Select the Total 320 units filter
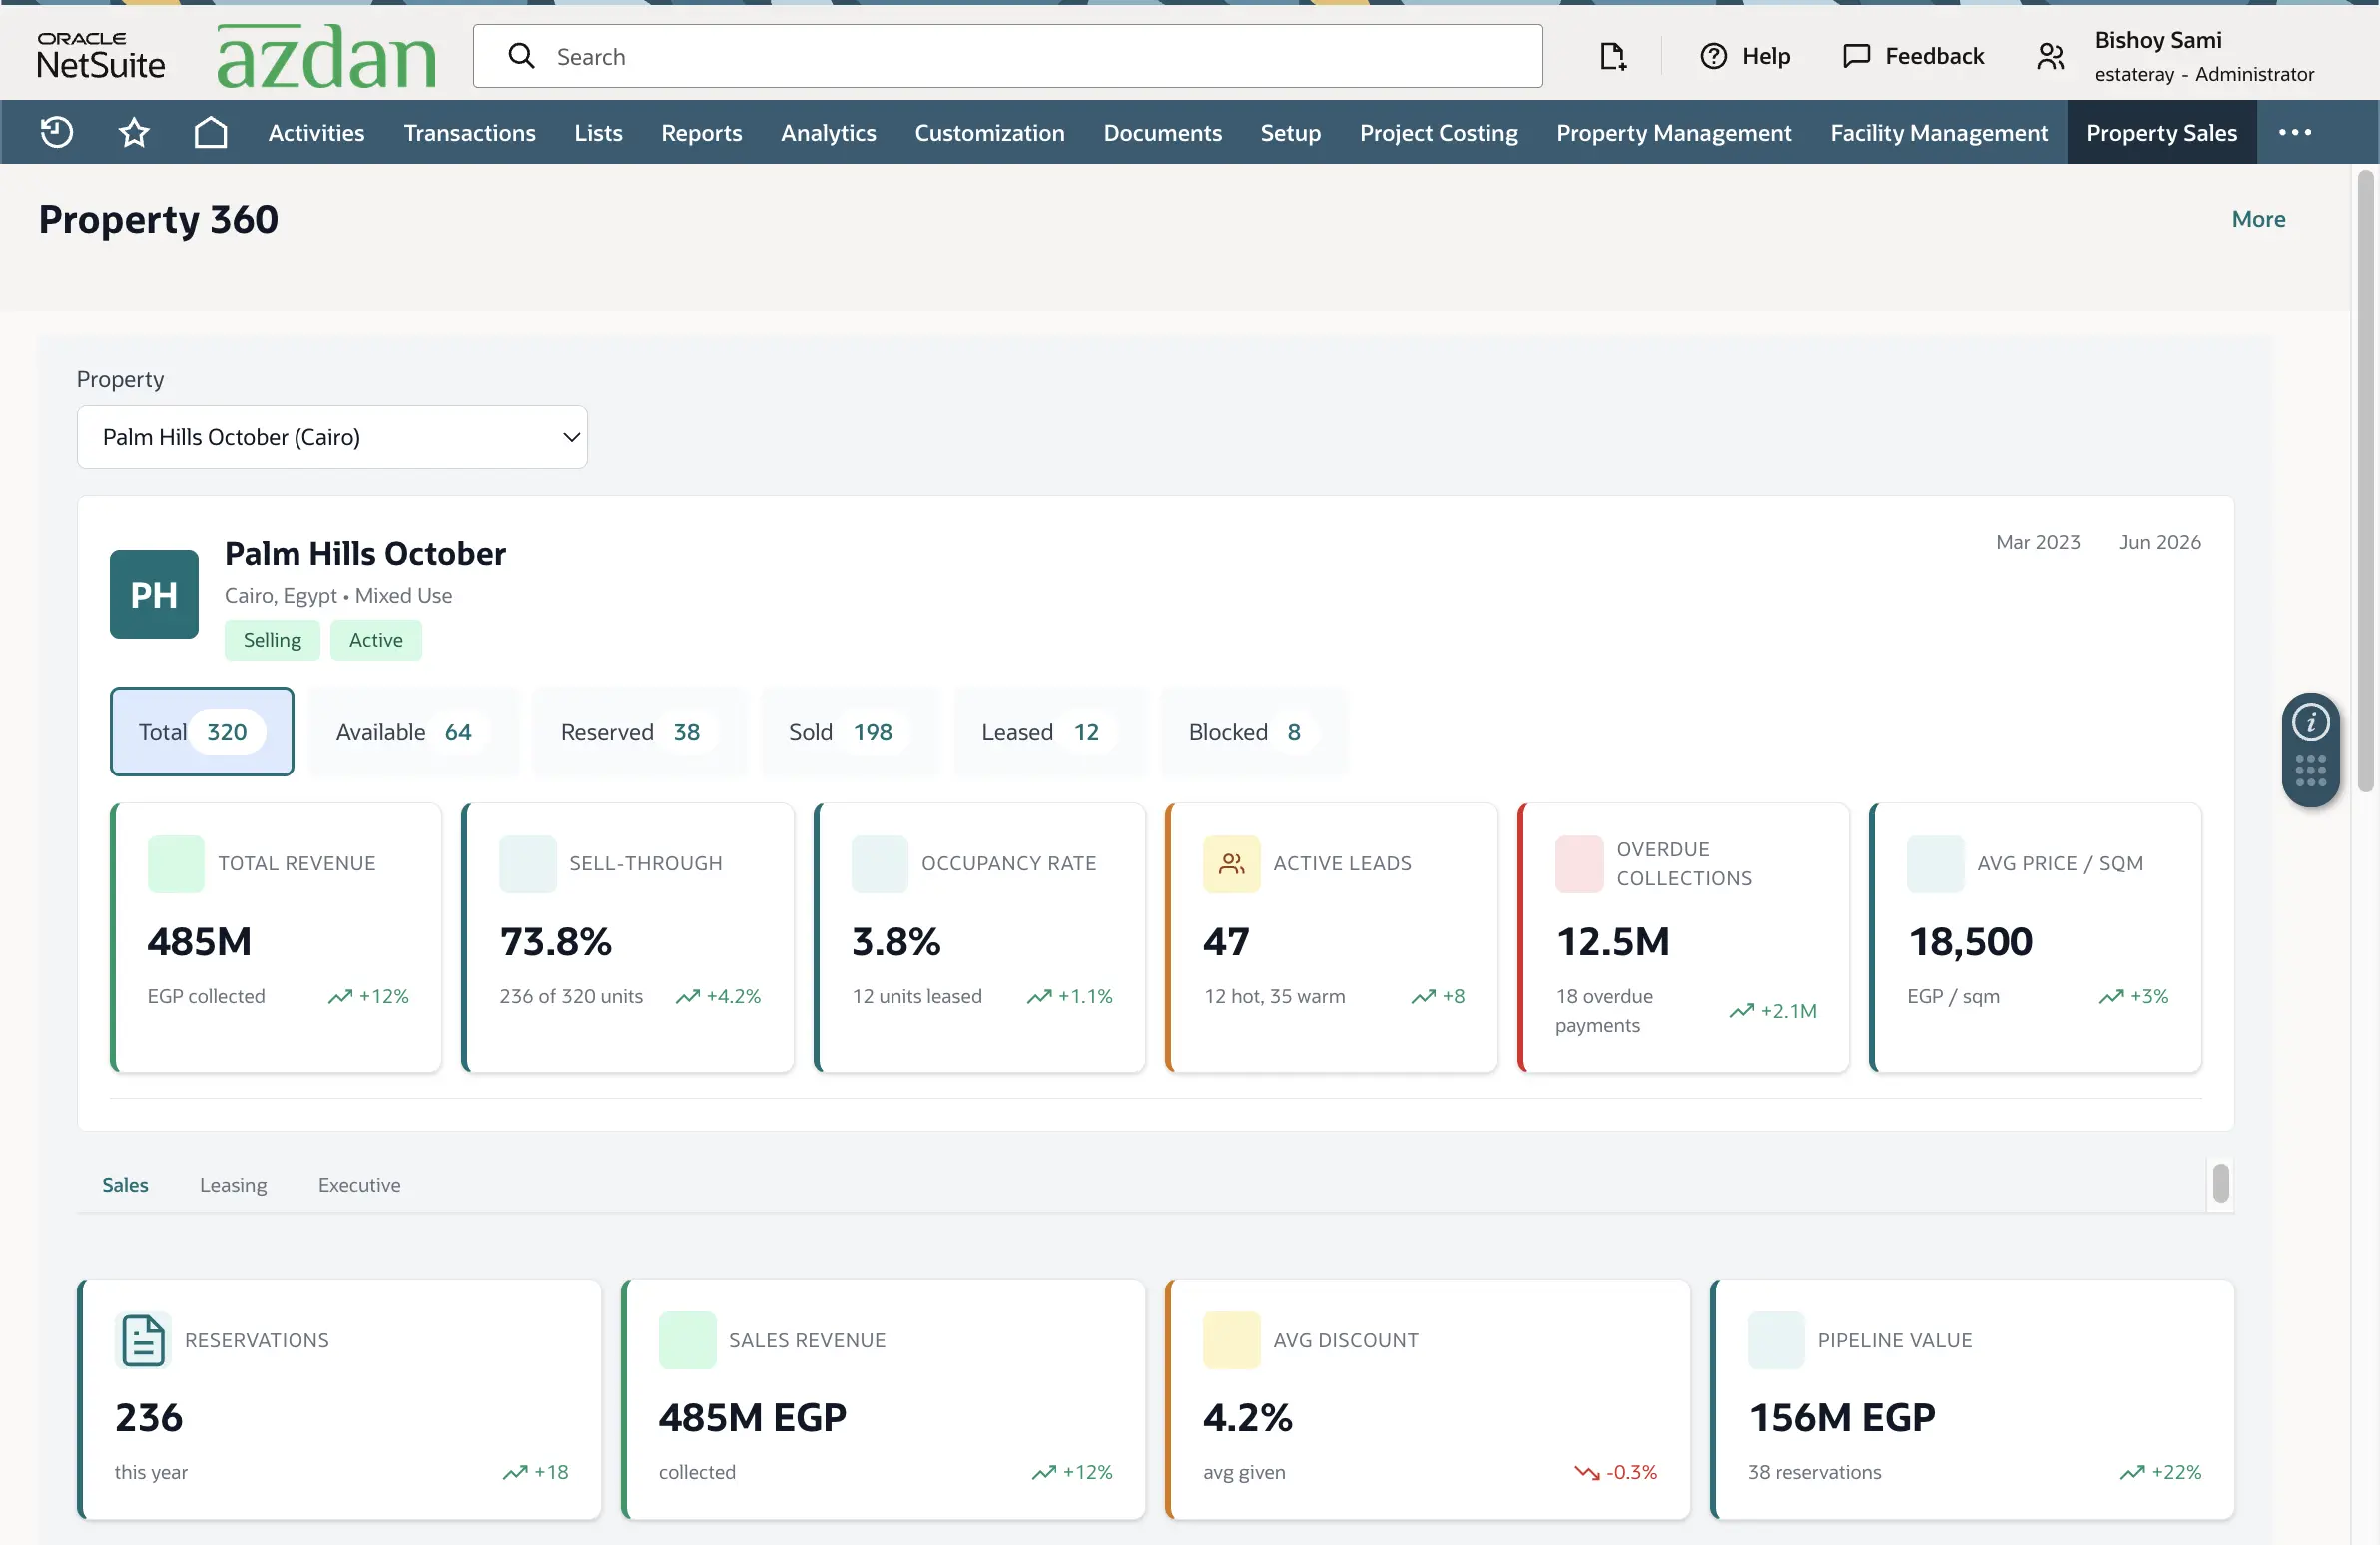 click(x=202, y=731)
